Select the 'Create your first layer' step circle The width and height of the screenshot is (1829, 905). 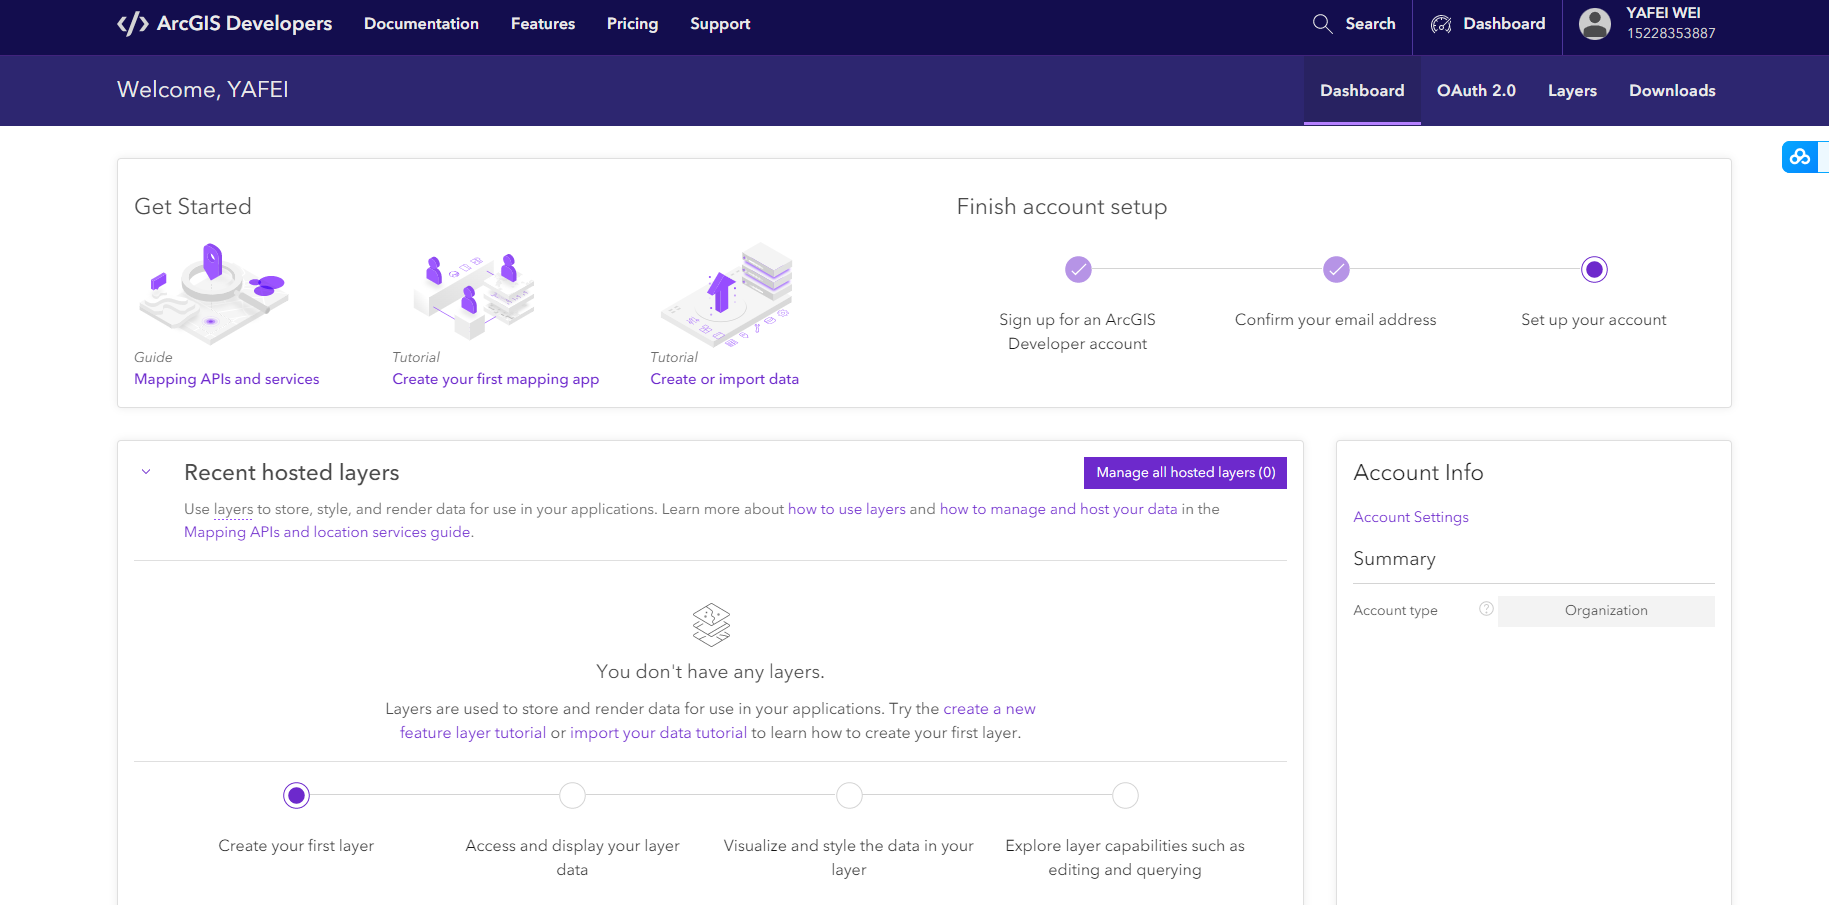(296, 796)
